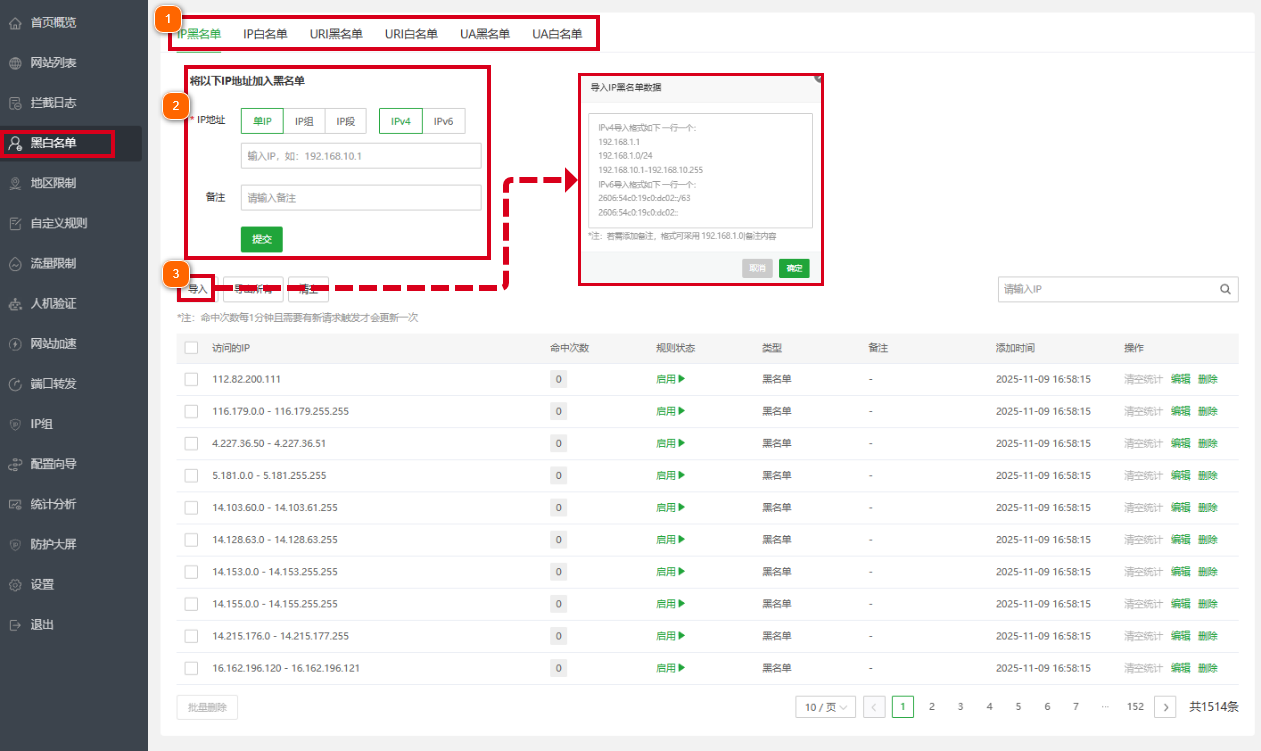1261x751 pixels.
Task: Switch to the IP白名单 tab
Action: (265, 34)
